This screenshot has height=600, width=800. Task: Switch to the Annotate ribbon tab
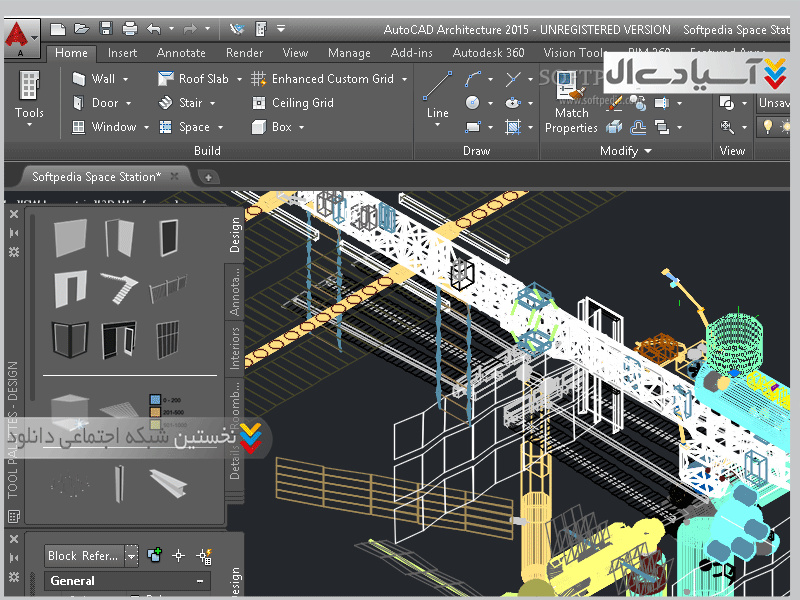(181, 53)
